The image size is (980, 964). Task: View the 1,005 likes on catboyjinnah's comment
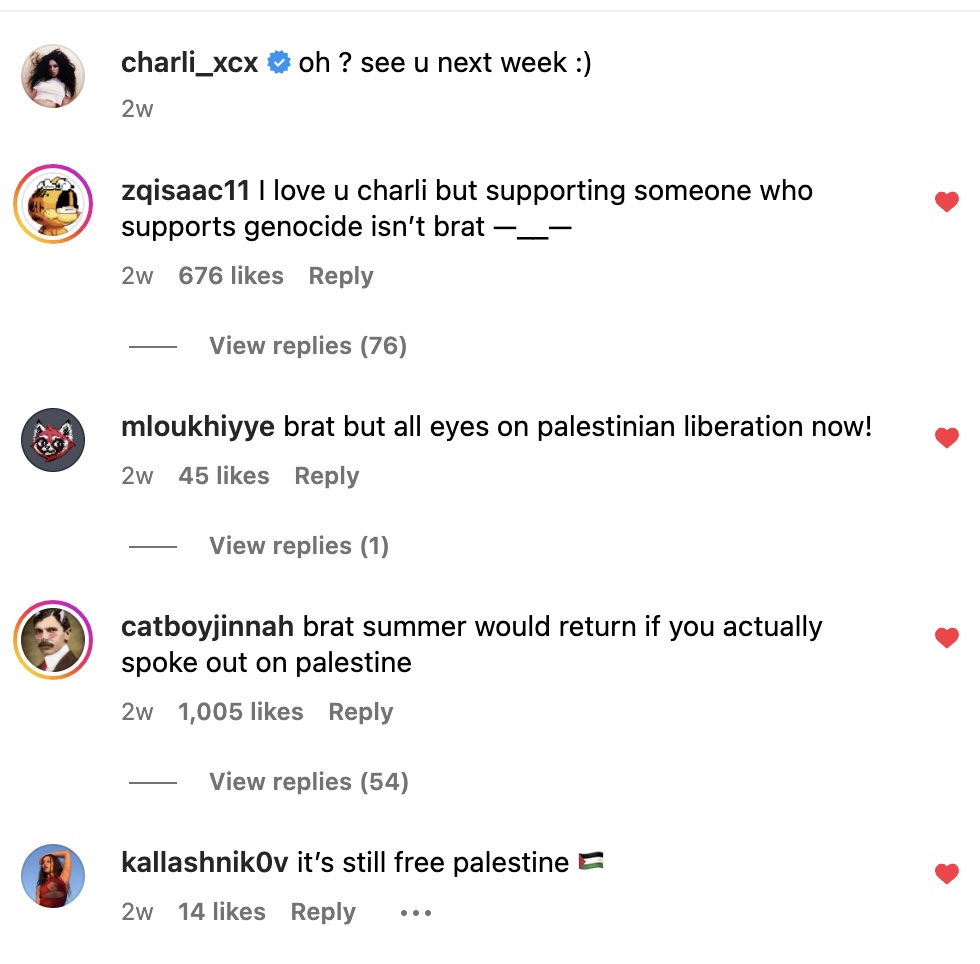coord(240,712)
